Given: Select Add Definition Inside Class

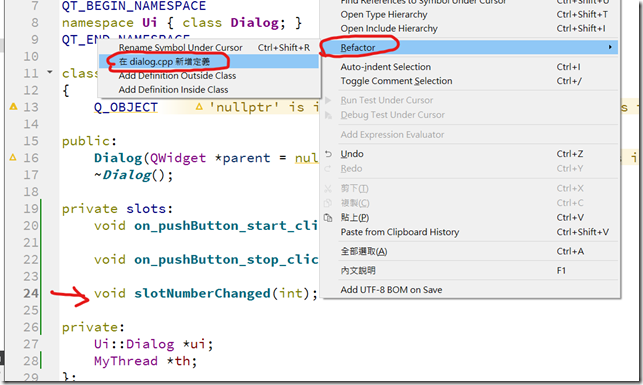Looking at the screenshot, I should (209, 89).
